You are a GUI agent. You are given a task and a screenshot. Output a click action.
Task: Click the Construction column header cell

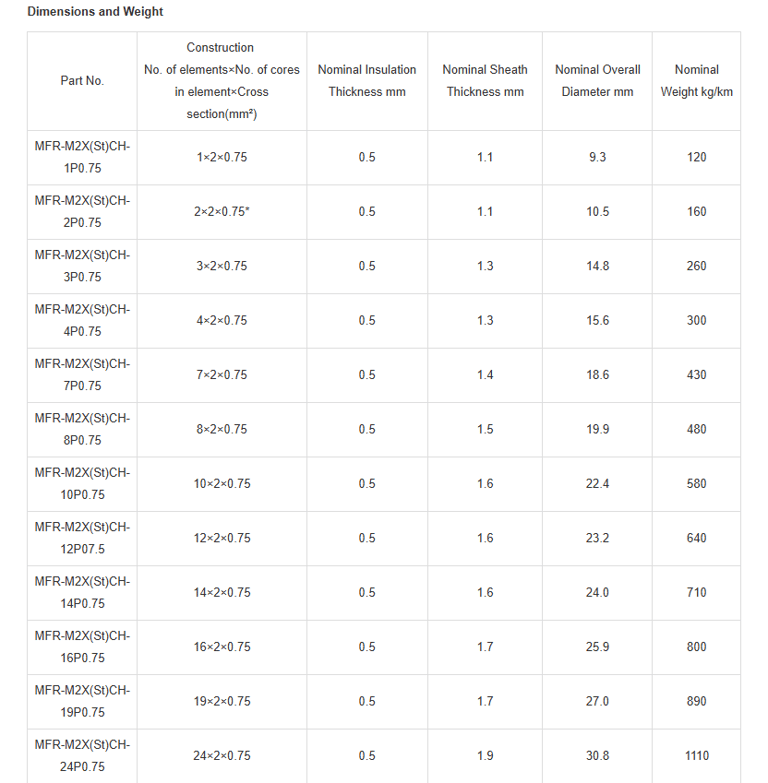(x=222, y=81)
